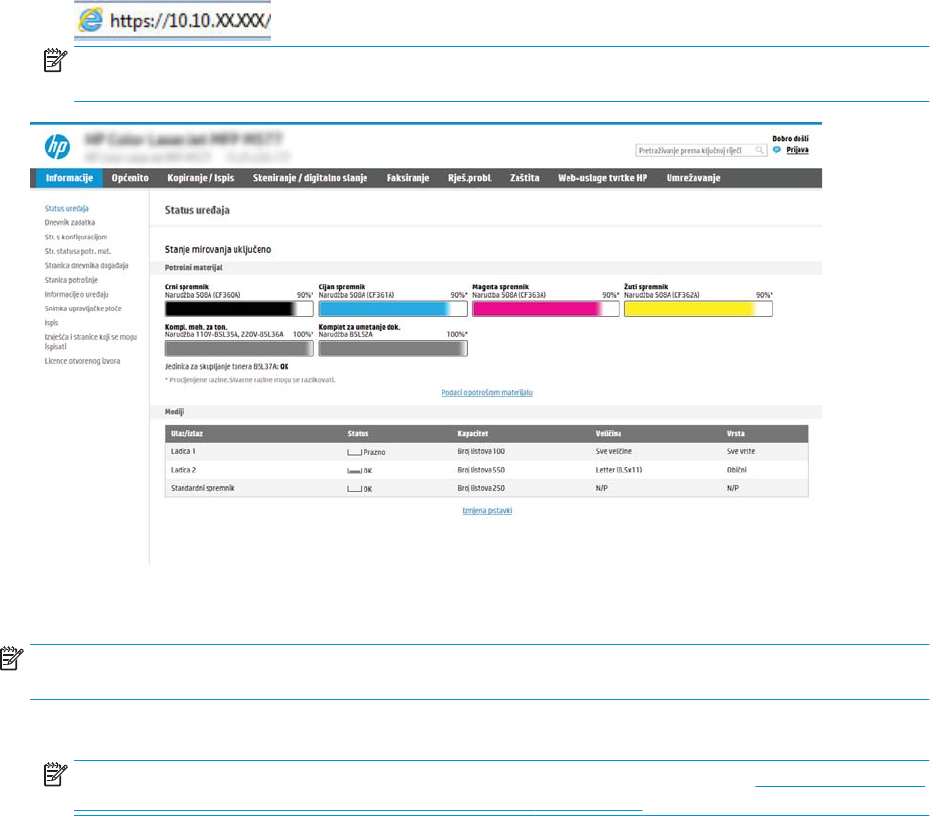Select Ispis in the sidebar
Image resolution: width=930 pixels, height=816 pixels.
[52, 323]
